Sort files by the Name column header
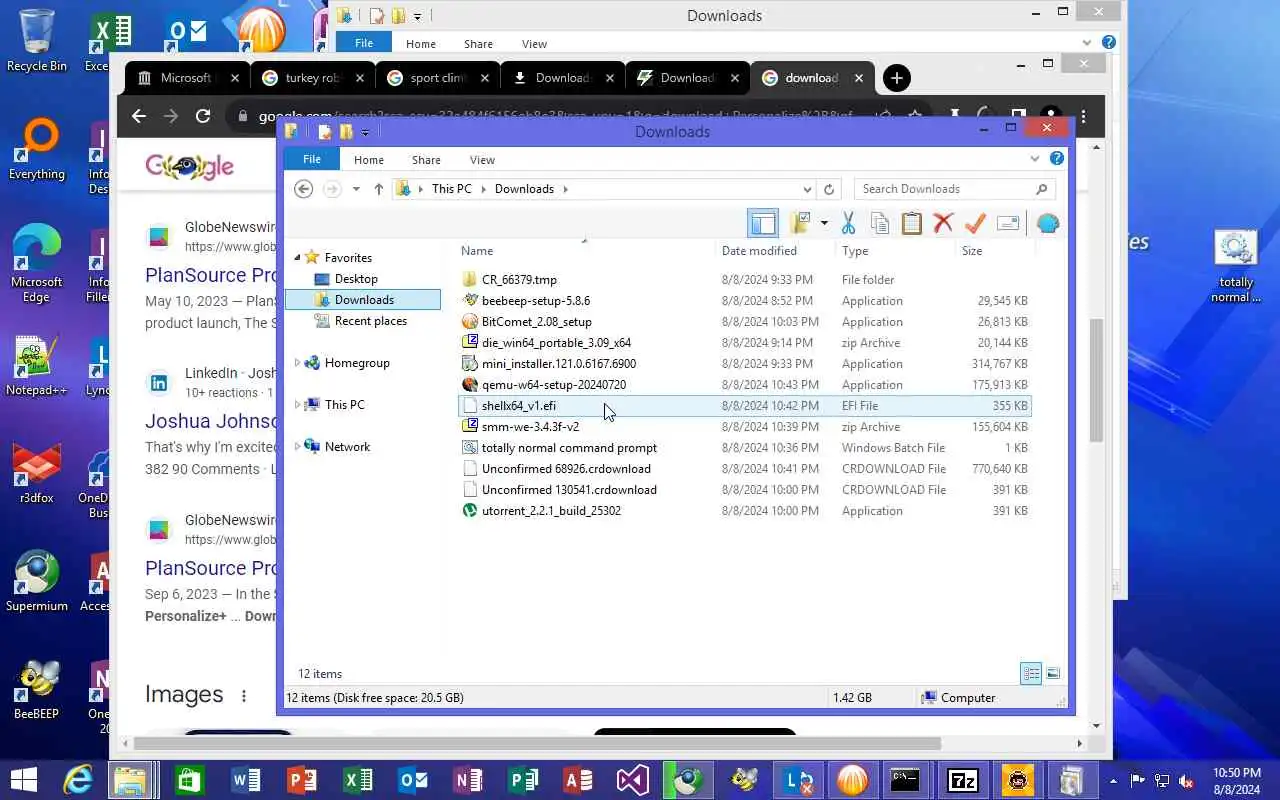Image resolution: width=1280 pixels, height=800 pixels. [586, 251]
